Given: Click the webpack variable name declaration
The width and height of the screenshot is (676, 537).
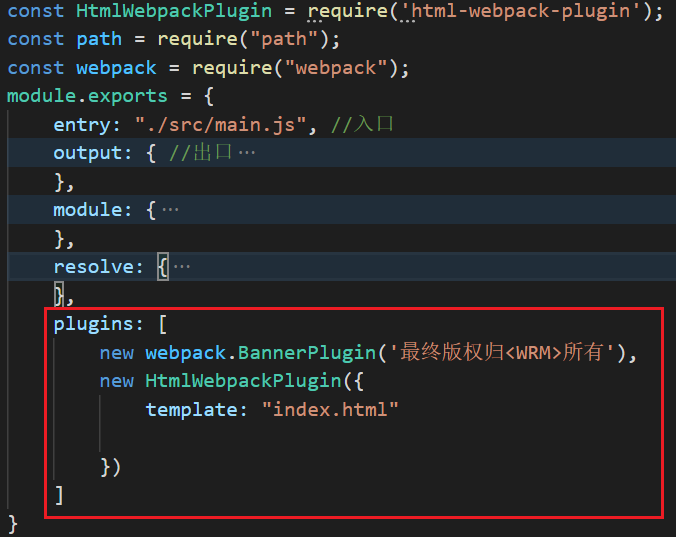Looking at the screenshot, I should pos(116,68).
